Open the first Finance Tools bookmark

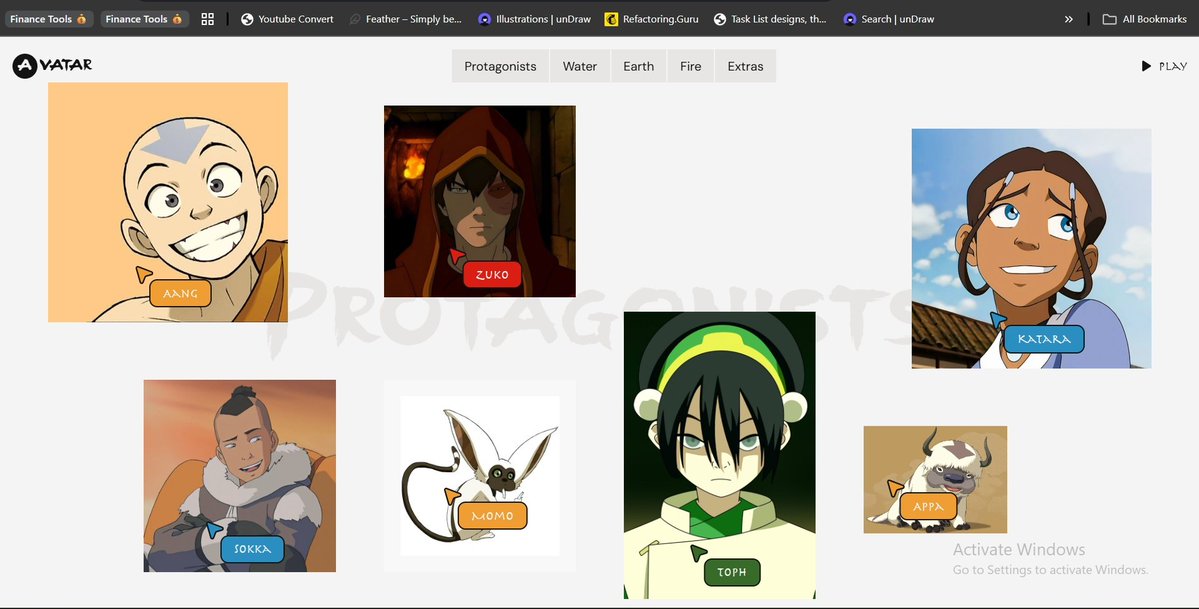click(49, 19)
